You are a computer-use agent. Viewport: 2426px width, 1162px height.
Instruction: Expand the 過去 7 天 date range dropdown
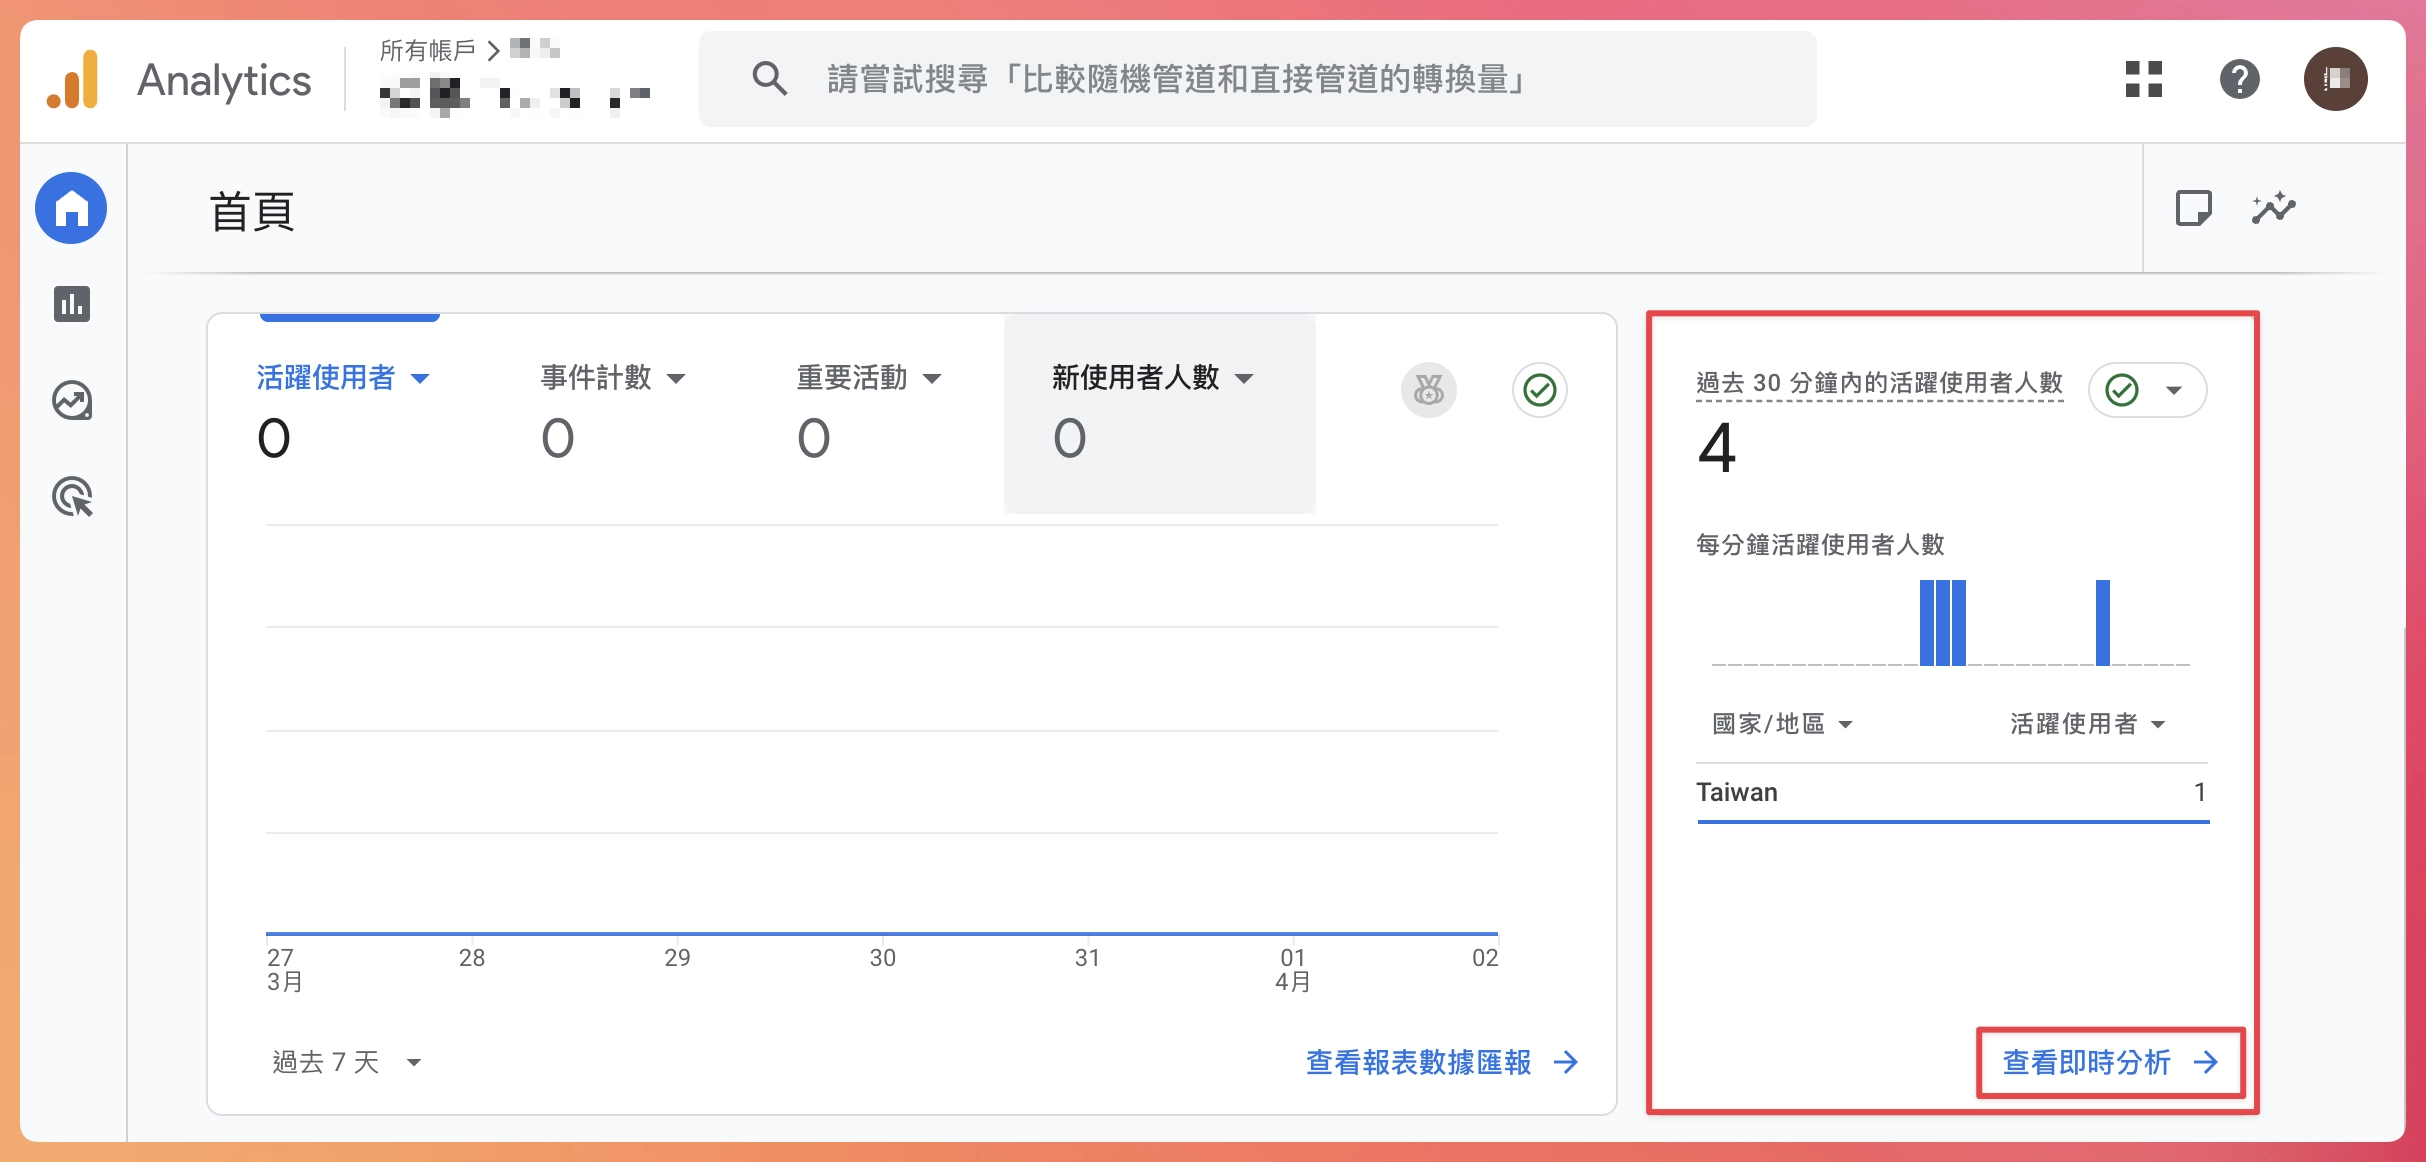[x=345, y=1062]
